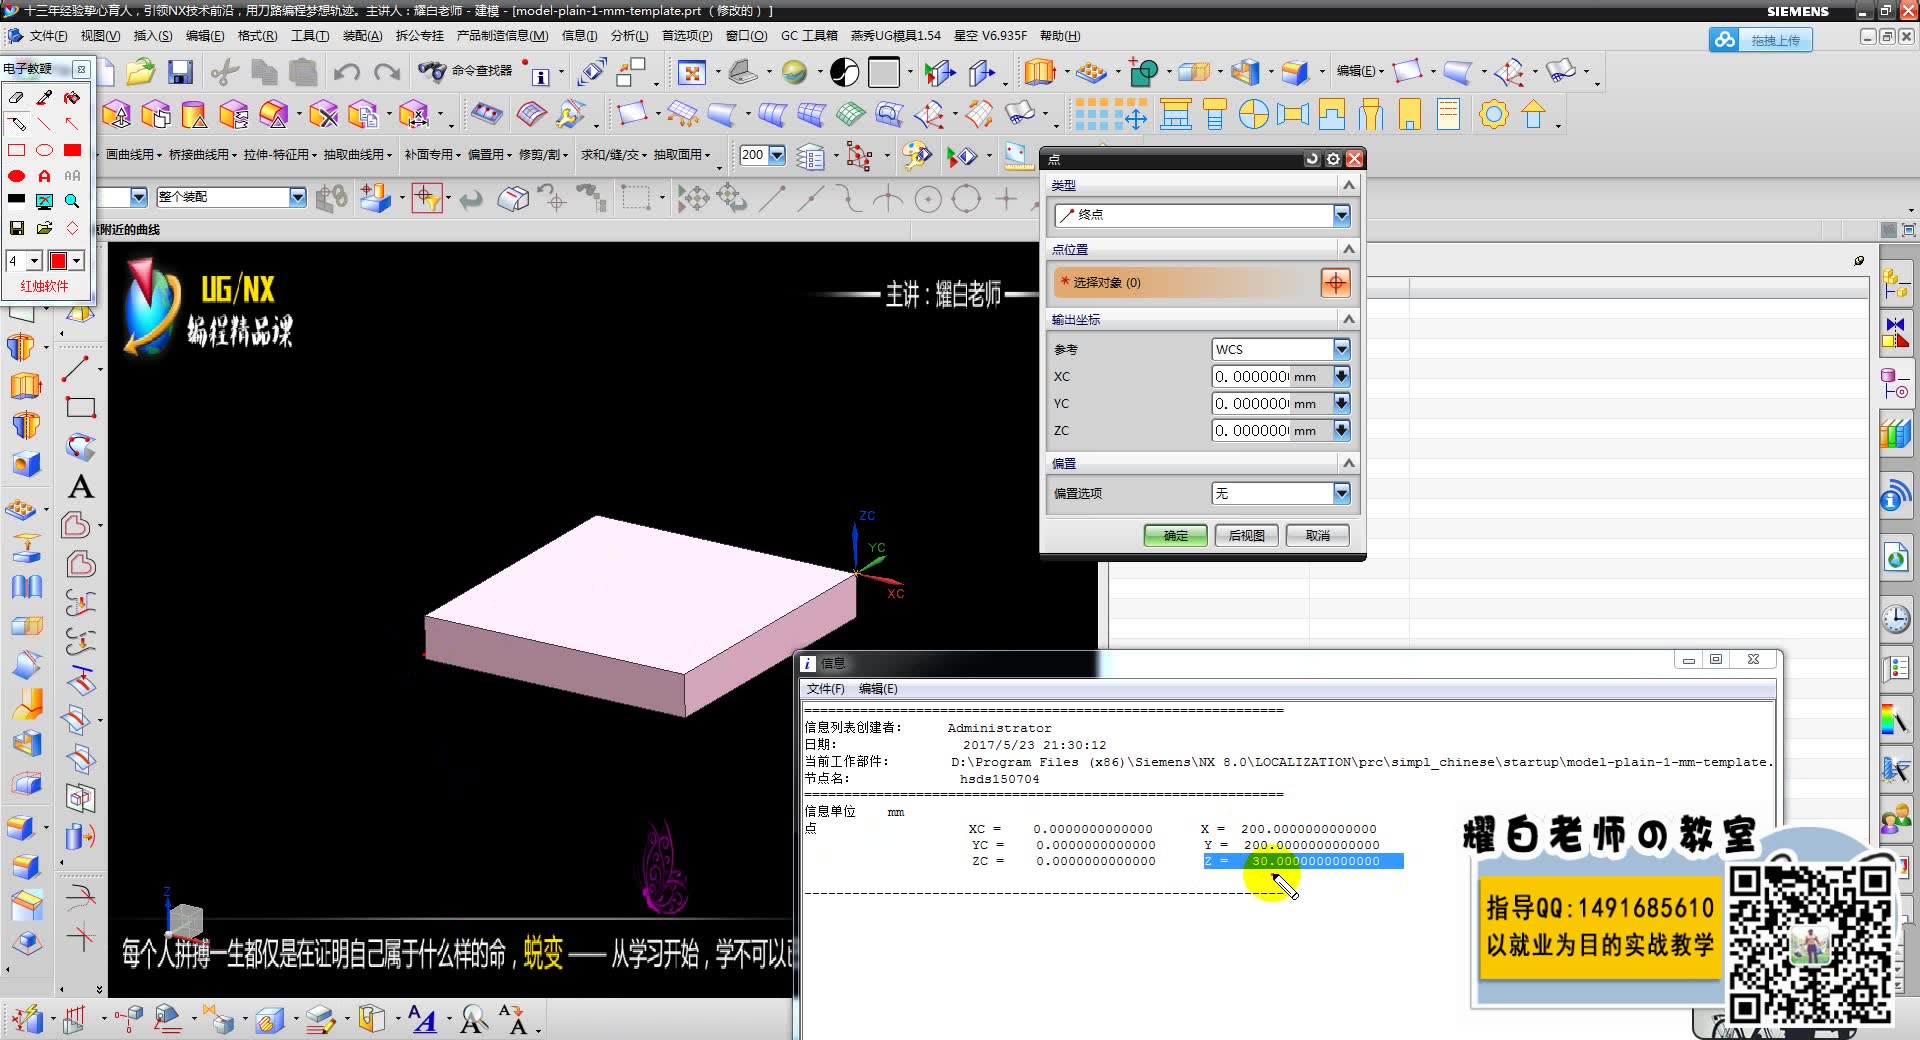
Task: Click the point constructor crosshair icon
Action: point(1335,283)
